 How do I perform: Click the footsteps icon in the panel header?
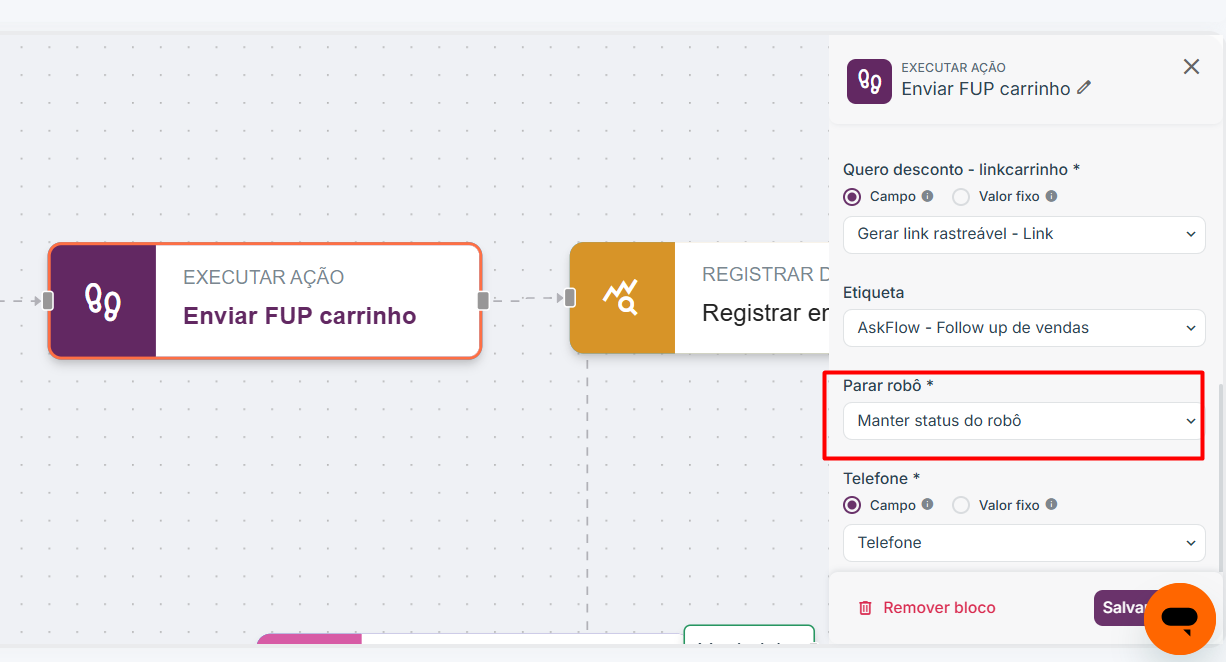869,81
